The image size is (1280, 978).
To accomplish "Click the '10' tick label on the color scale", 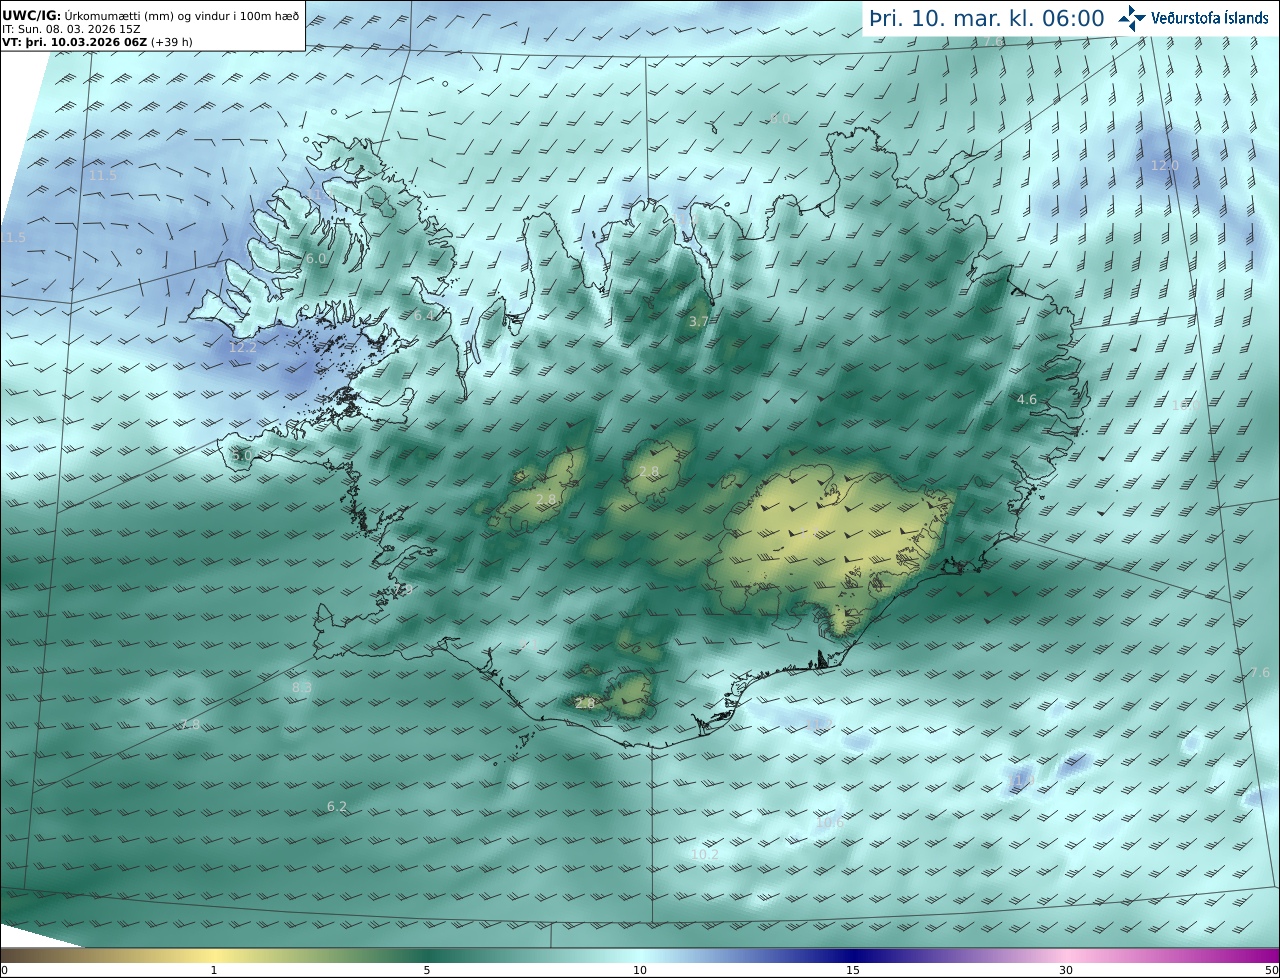I will tap(640, 970).
